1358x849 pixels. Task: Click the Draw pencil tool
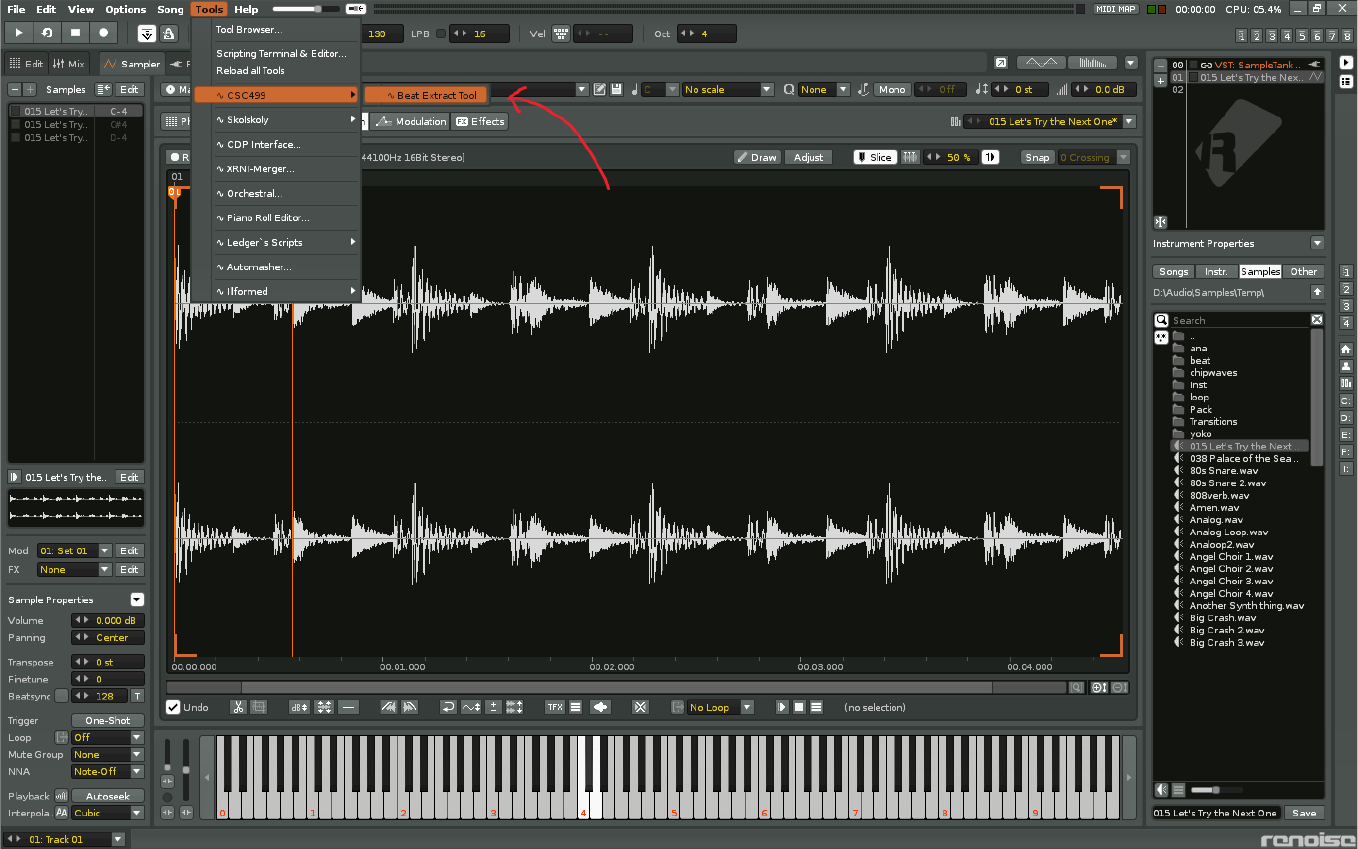pyautogui.click(x=757, y=157)
